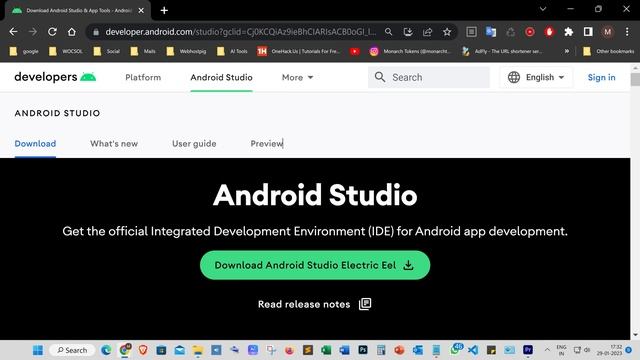The width and height of the screenshot is (640, 360).
Task: Click the browser address bar URL
Action: [240, 32]
